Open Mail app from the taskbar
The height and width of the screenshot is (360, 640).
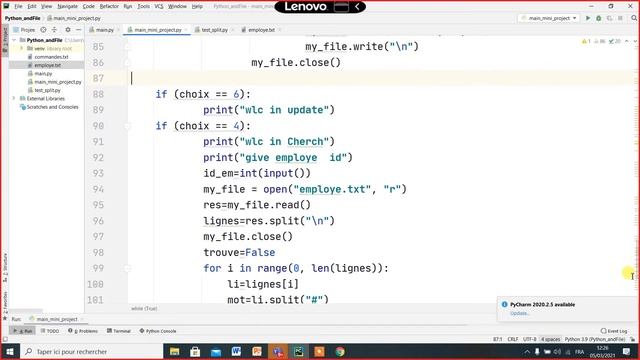point(216,351)
